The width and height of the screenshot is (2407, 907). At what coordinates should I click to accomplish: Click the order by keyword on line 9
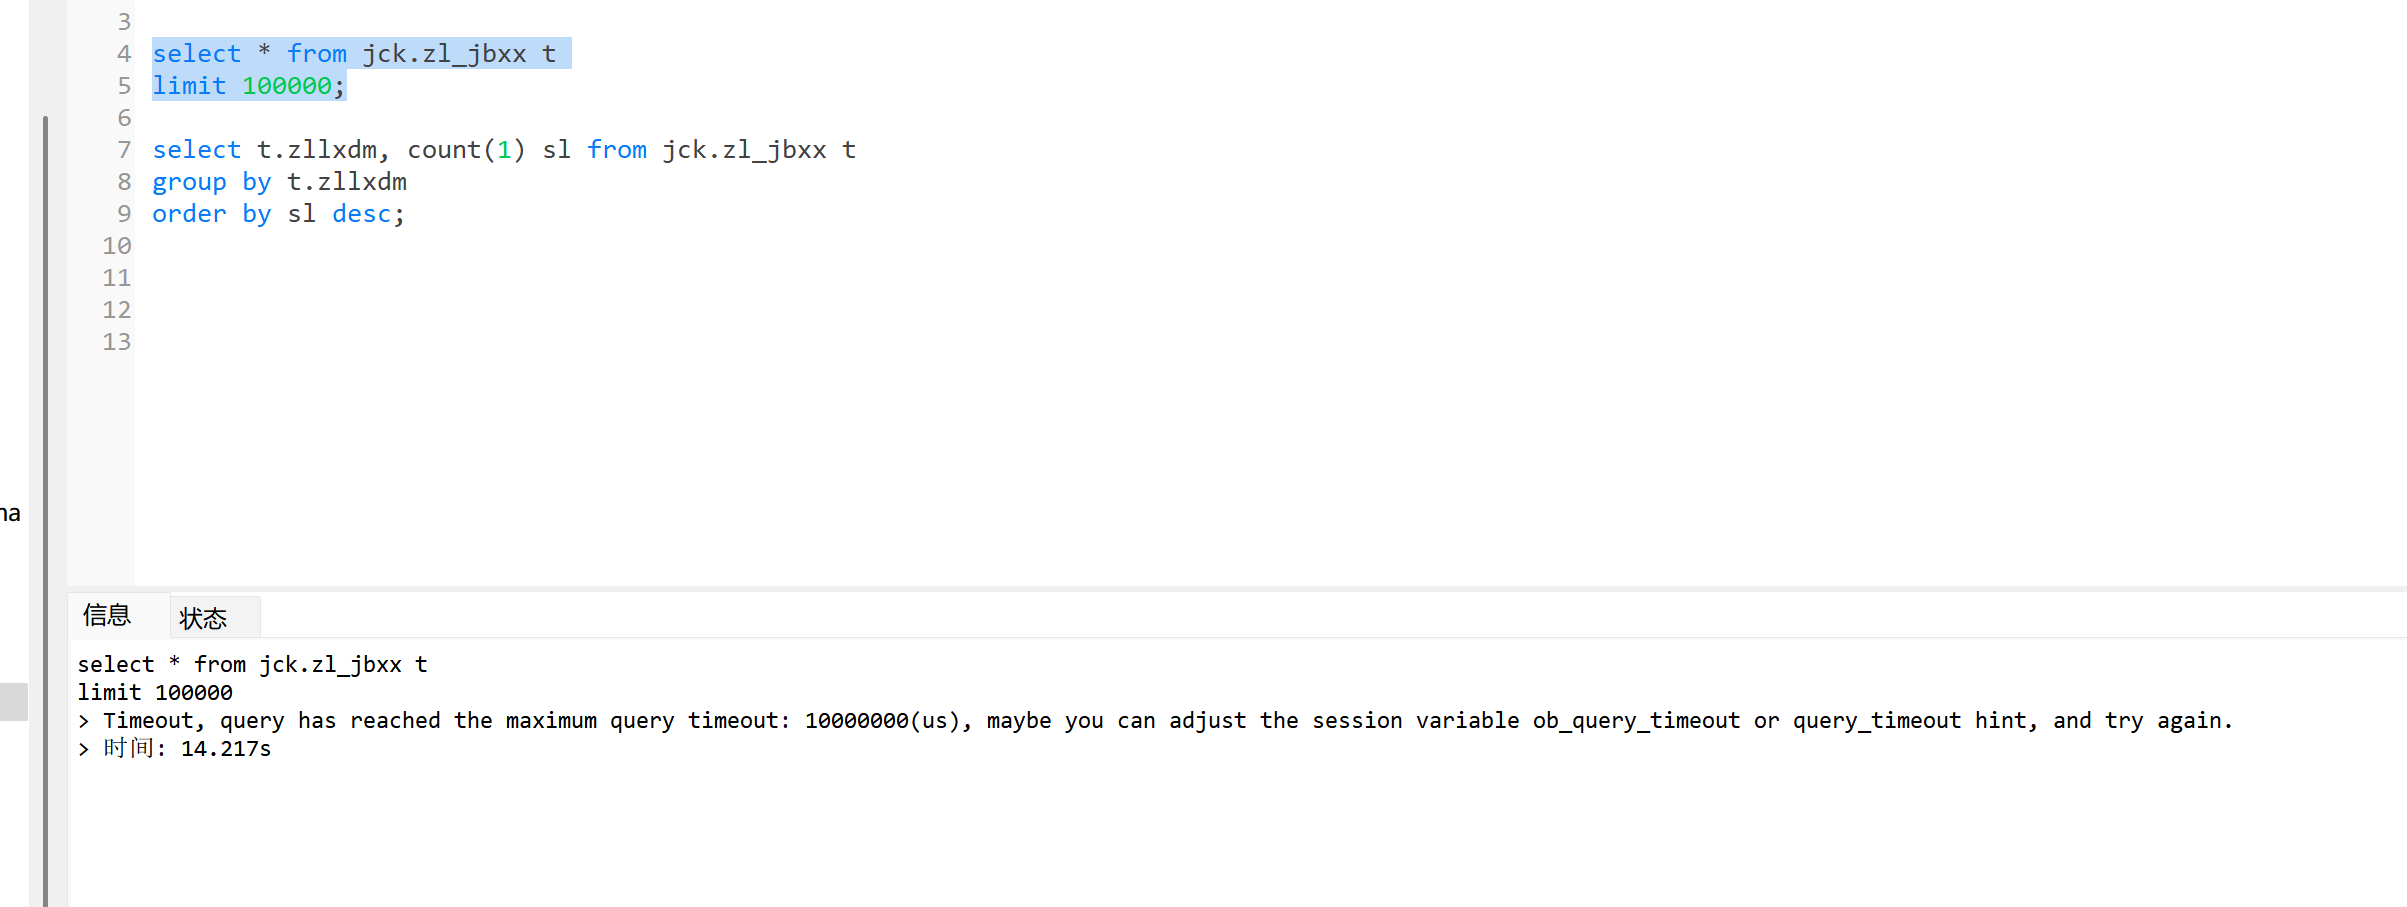212,214
